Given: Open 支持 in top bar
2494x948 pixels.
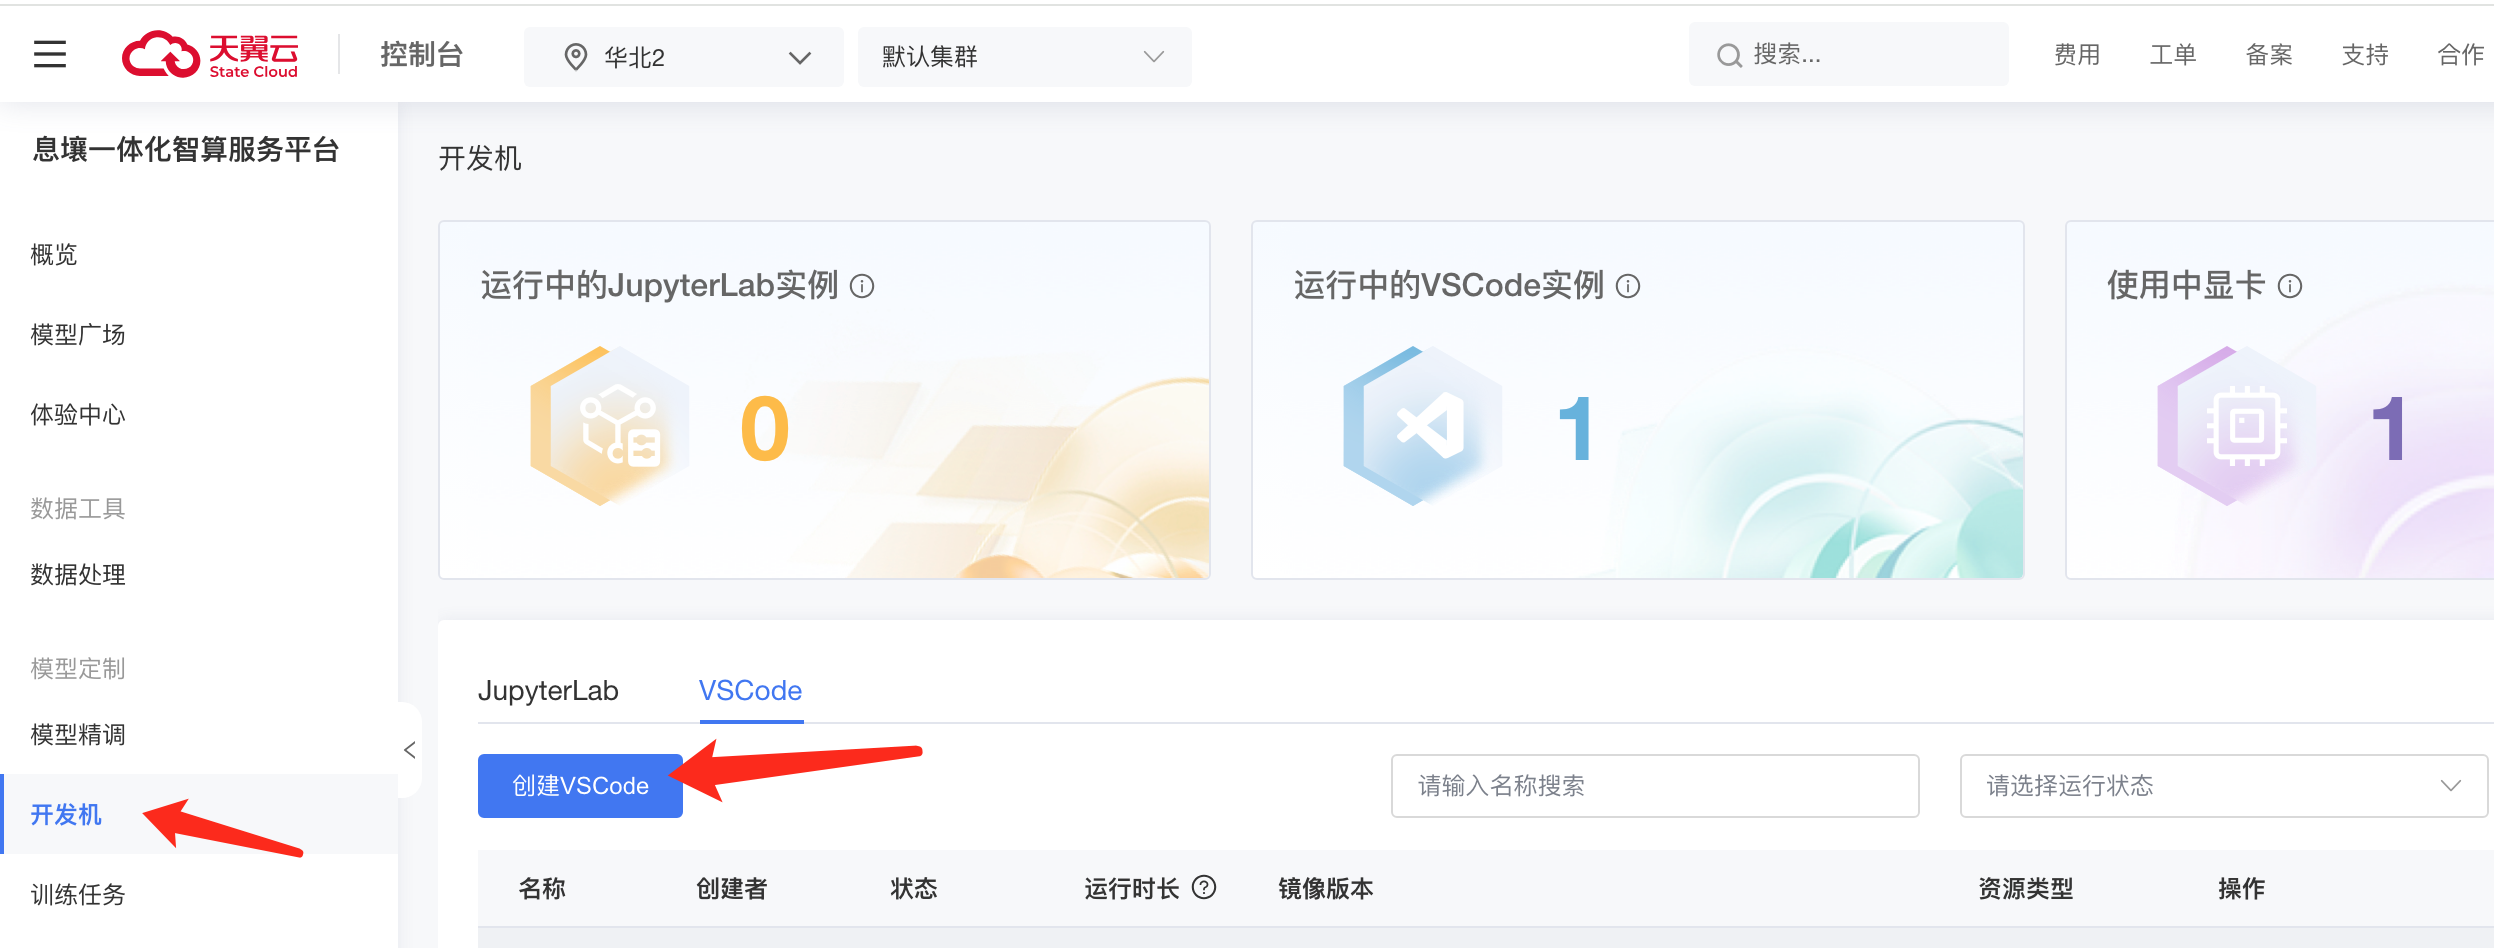Looking at the screenshot, I should tap(2365, 55).
